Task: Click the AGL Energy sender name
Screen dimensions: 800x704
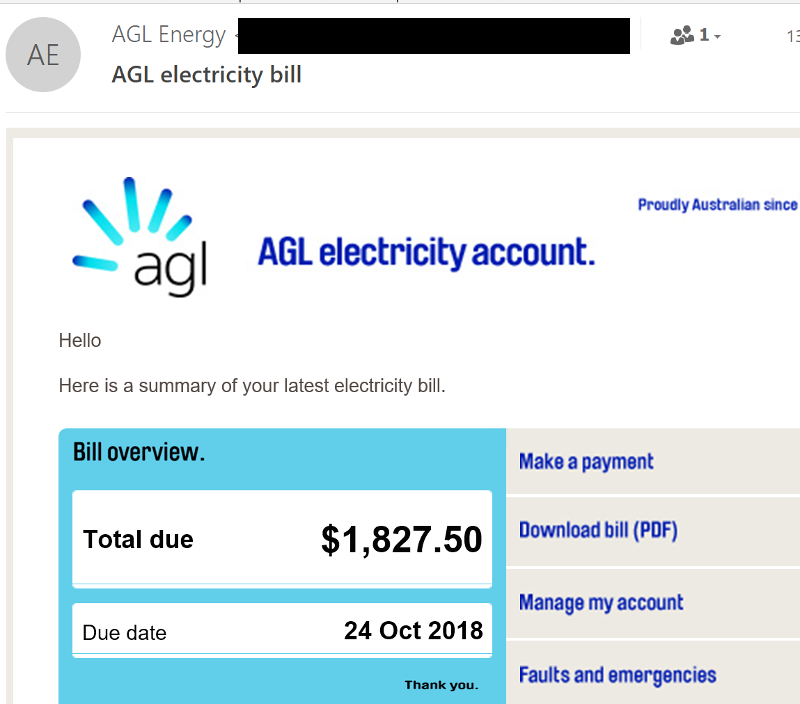Action: (168, 35)
